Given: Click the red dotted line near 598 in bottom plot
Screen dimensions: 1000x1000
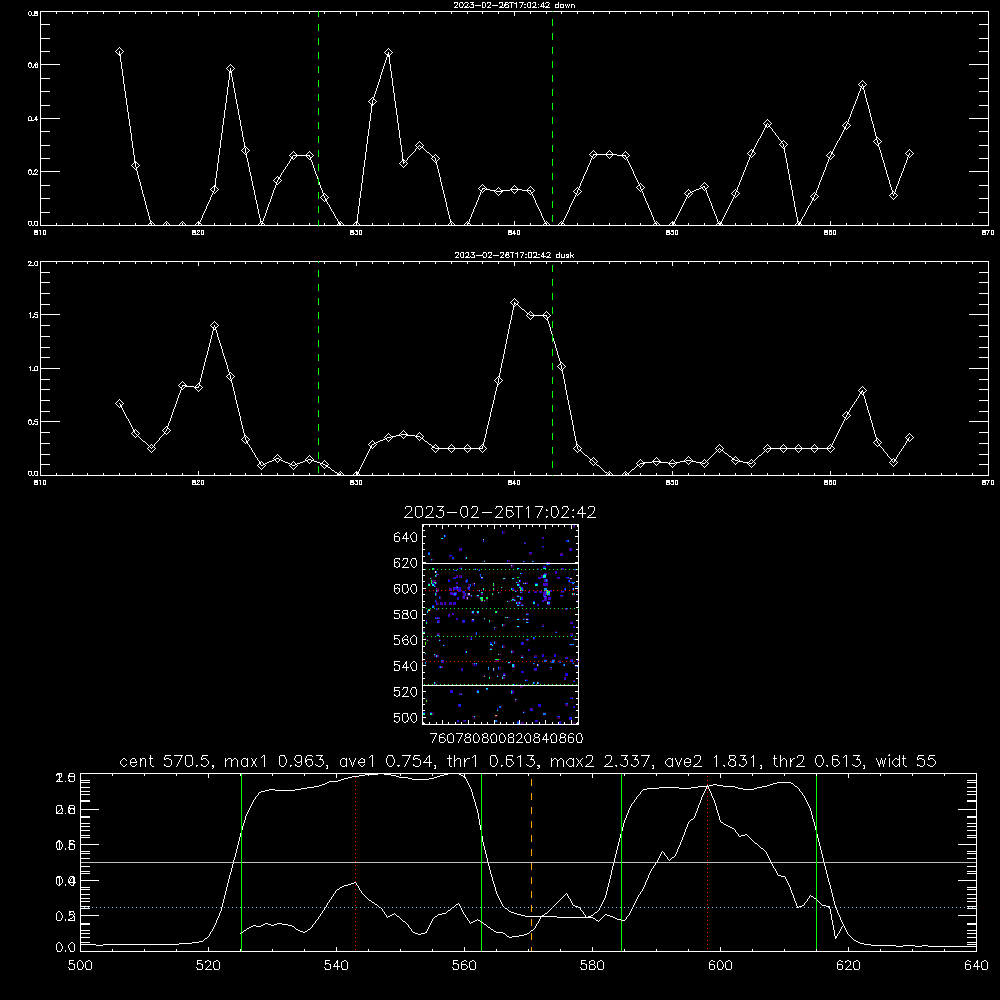Looking at the screenshot, I should tap(707, 861).
